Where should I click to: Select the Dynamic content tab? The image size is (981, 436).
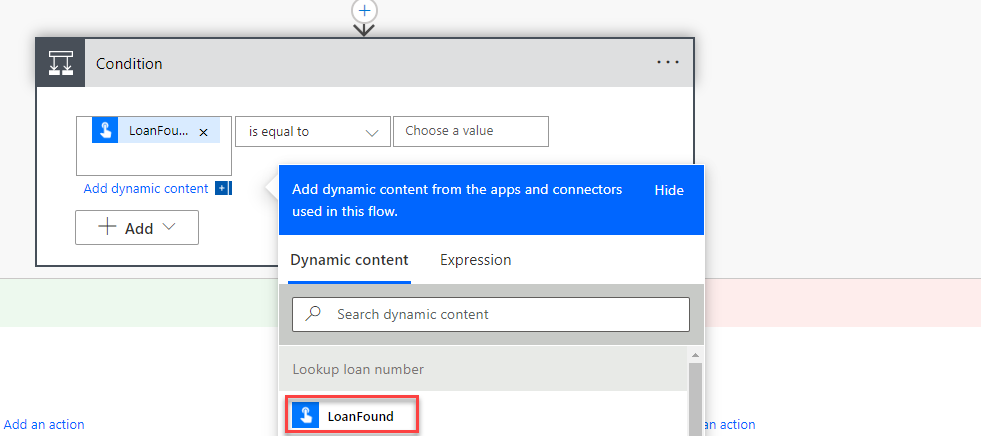click(x=349, y=260)
